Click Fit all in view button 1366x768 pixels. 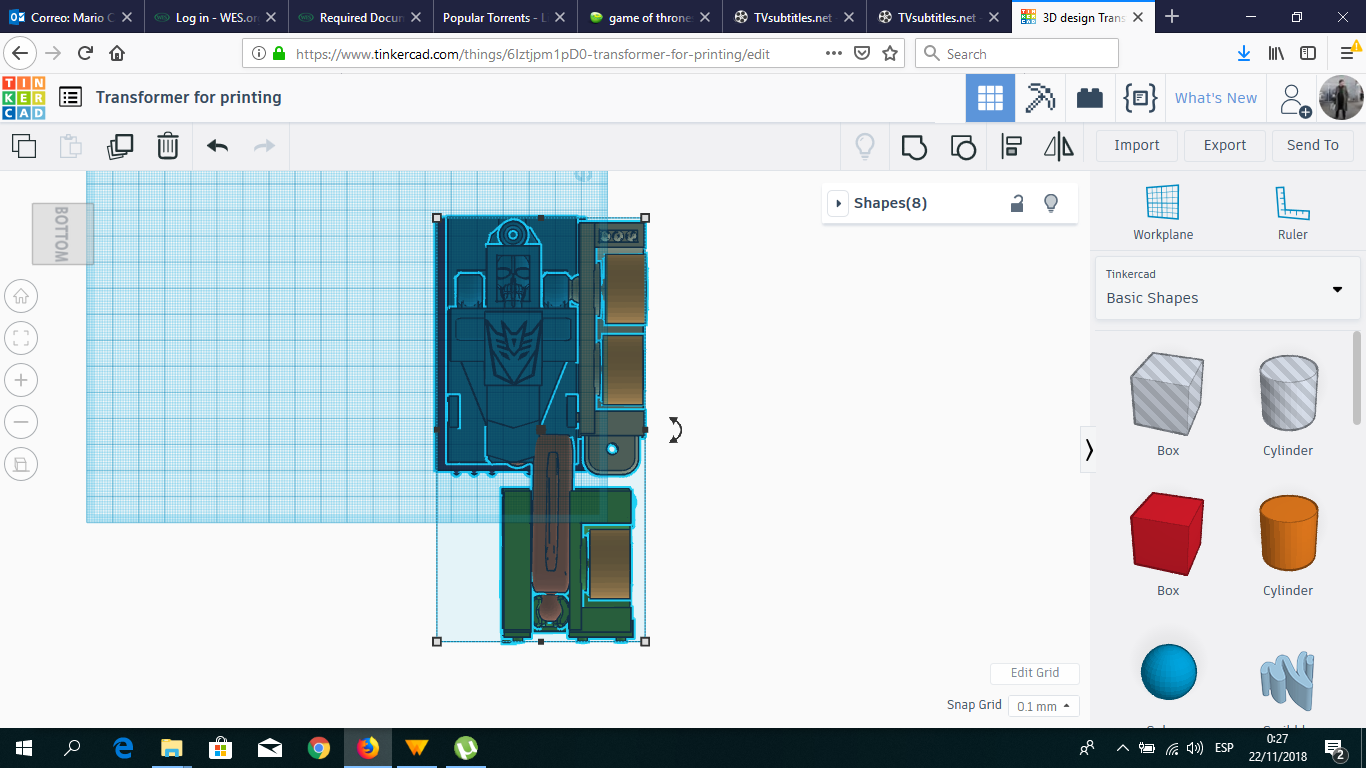click(x=21, y=338)
